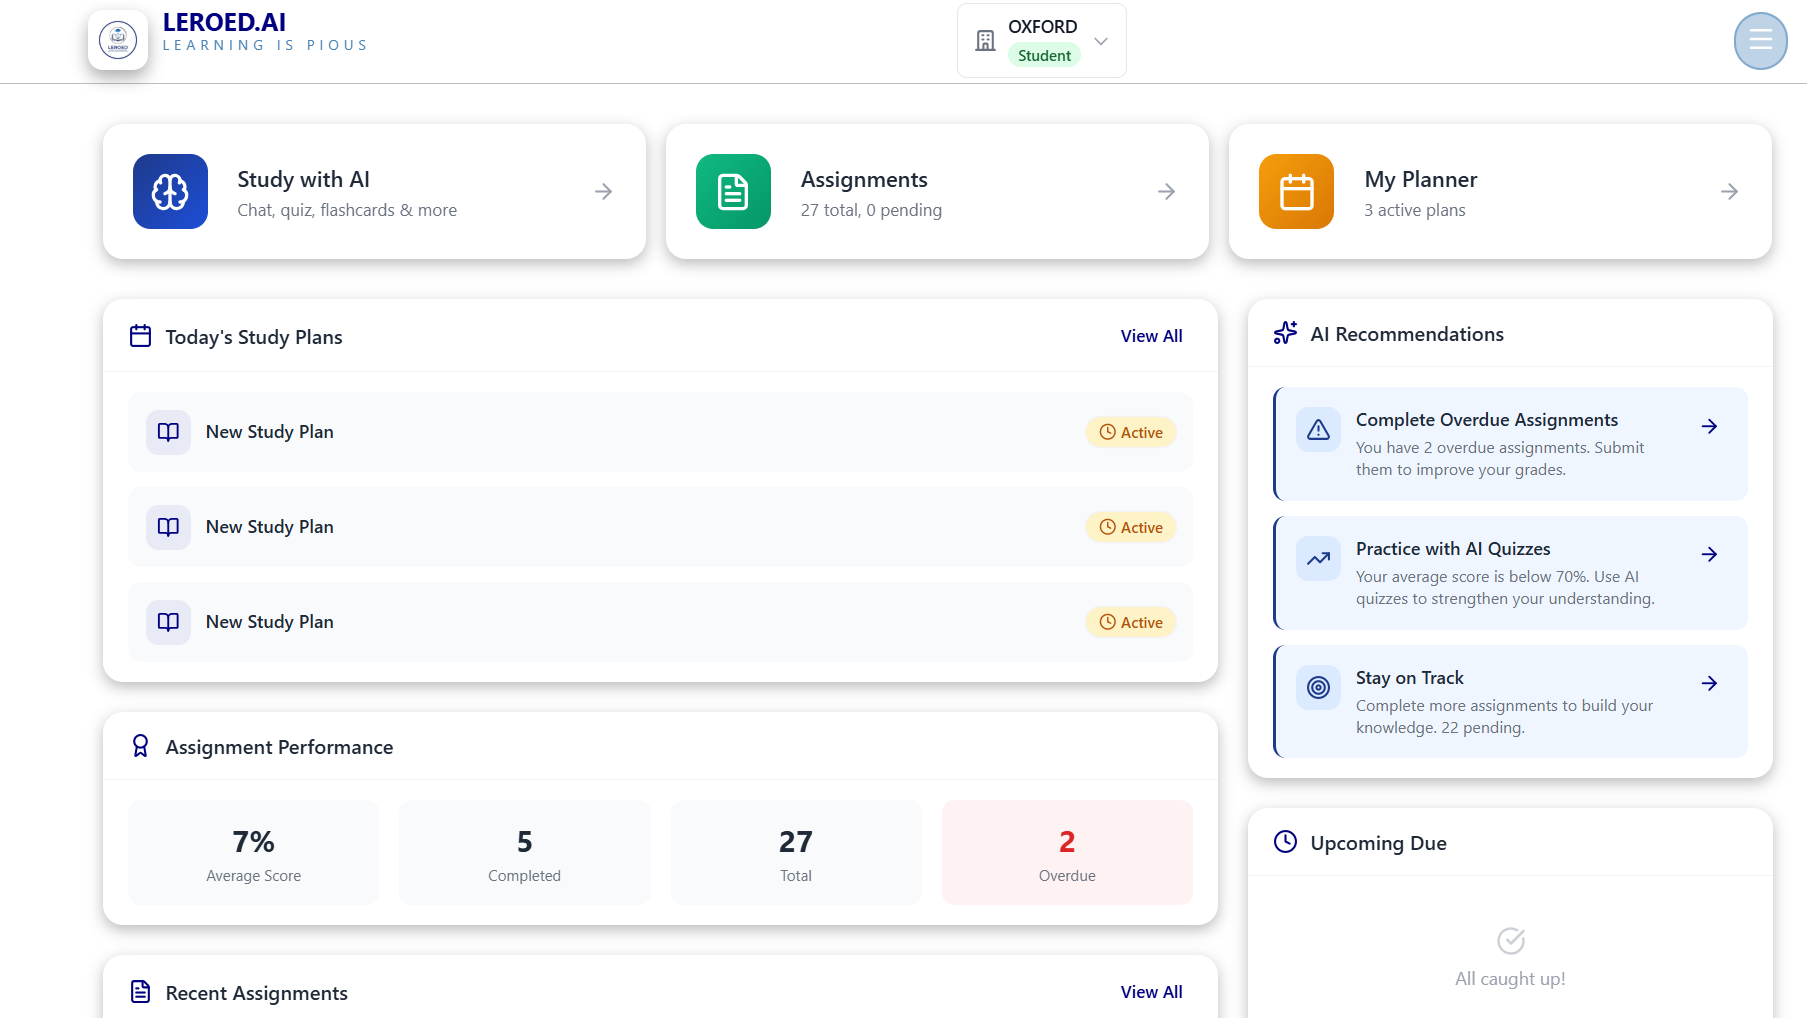Open Complete Overdue Assignments via arrow

[1709, 426]
